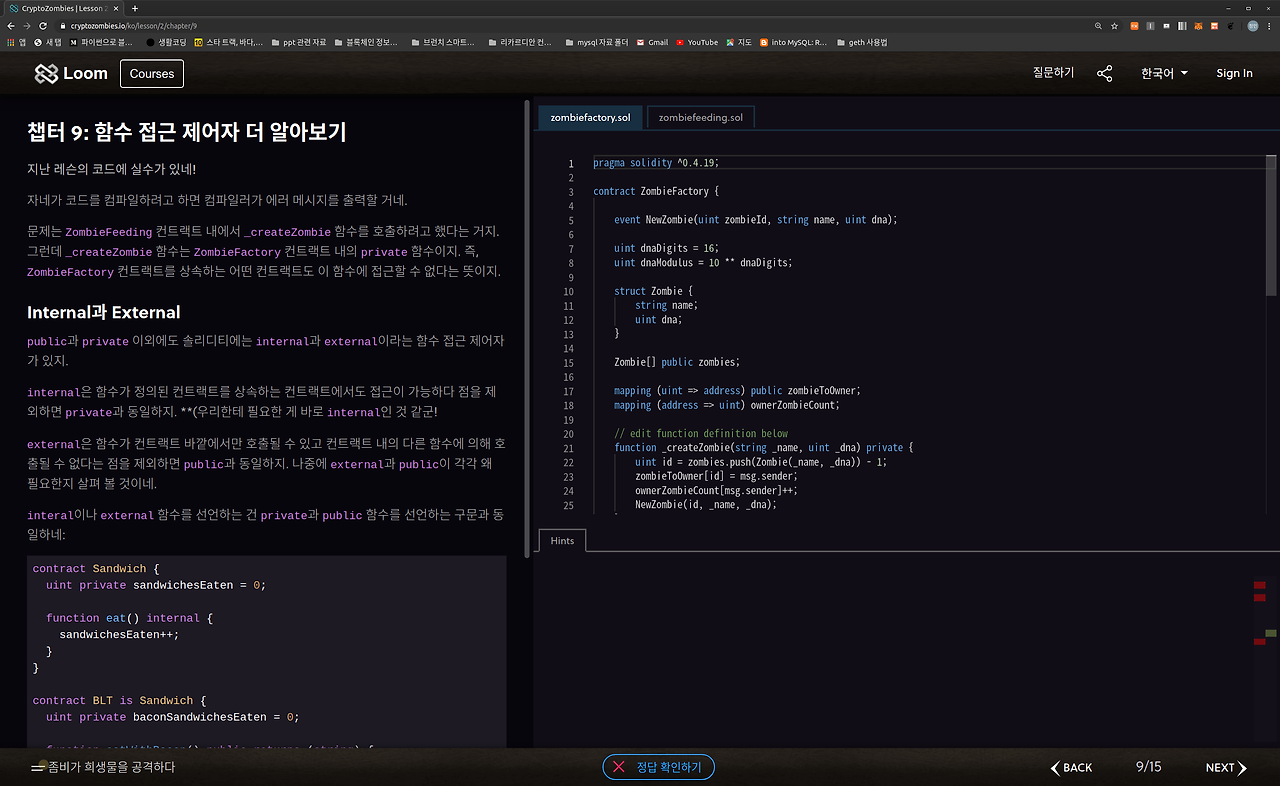
Task: Click the 'event NewZombie' line in editor
Action: [756, 220]
